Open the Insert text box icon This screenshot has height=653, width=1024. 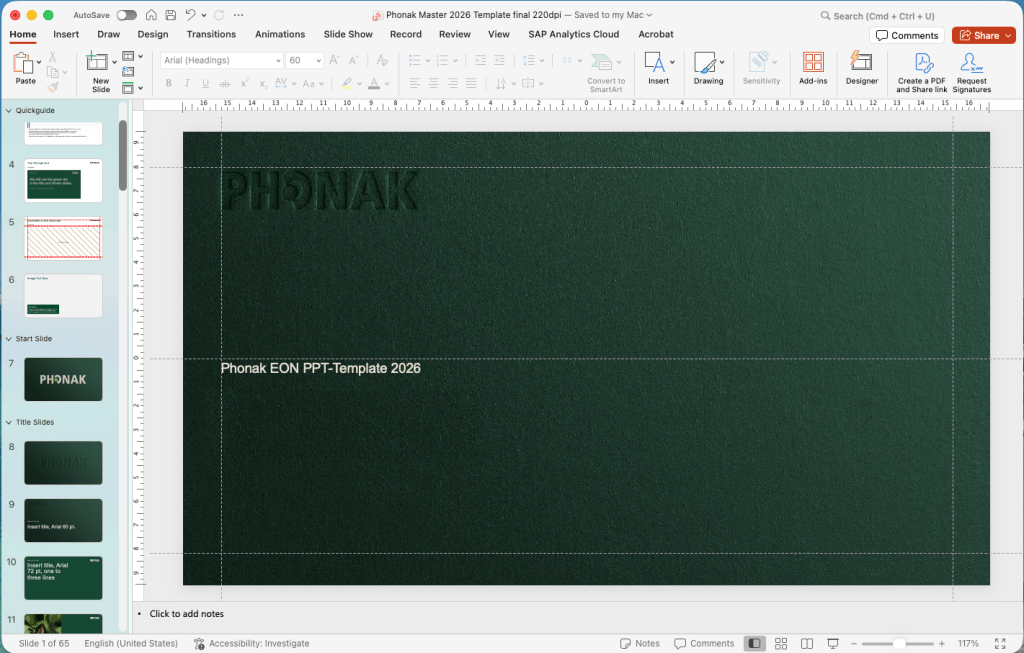(654, 62)
